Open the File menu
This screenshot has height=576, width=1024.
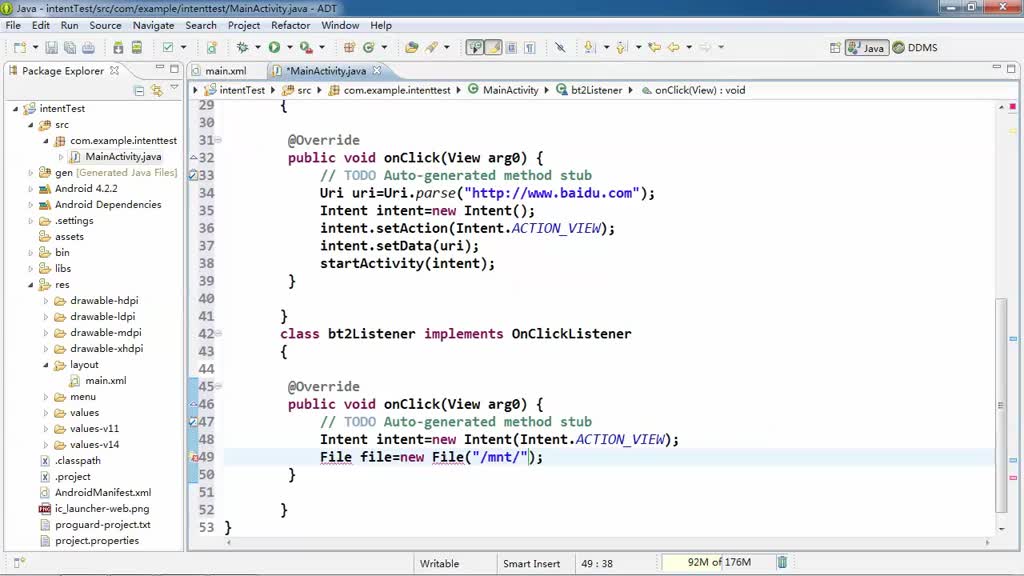13,25
